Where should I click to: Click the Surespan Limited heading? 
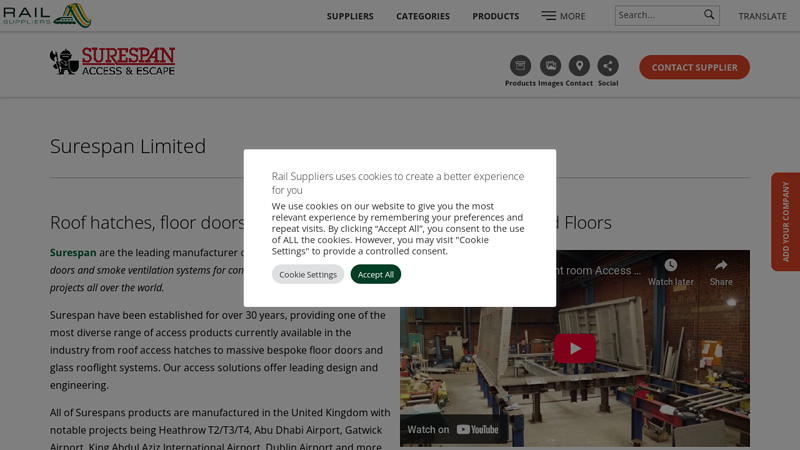128,146
